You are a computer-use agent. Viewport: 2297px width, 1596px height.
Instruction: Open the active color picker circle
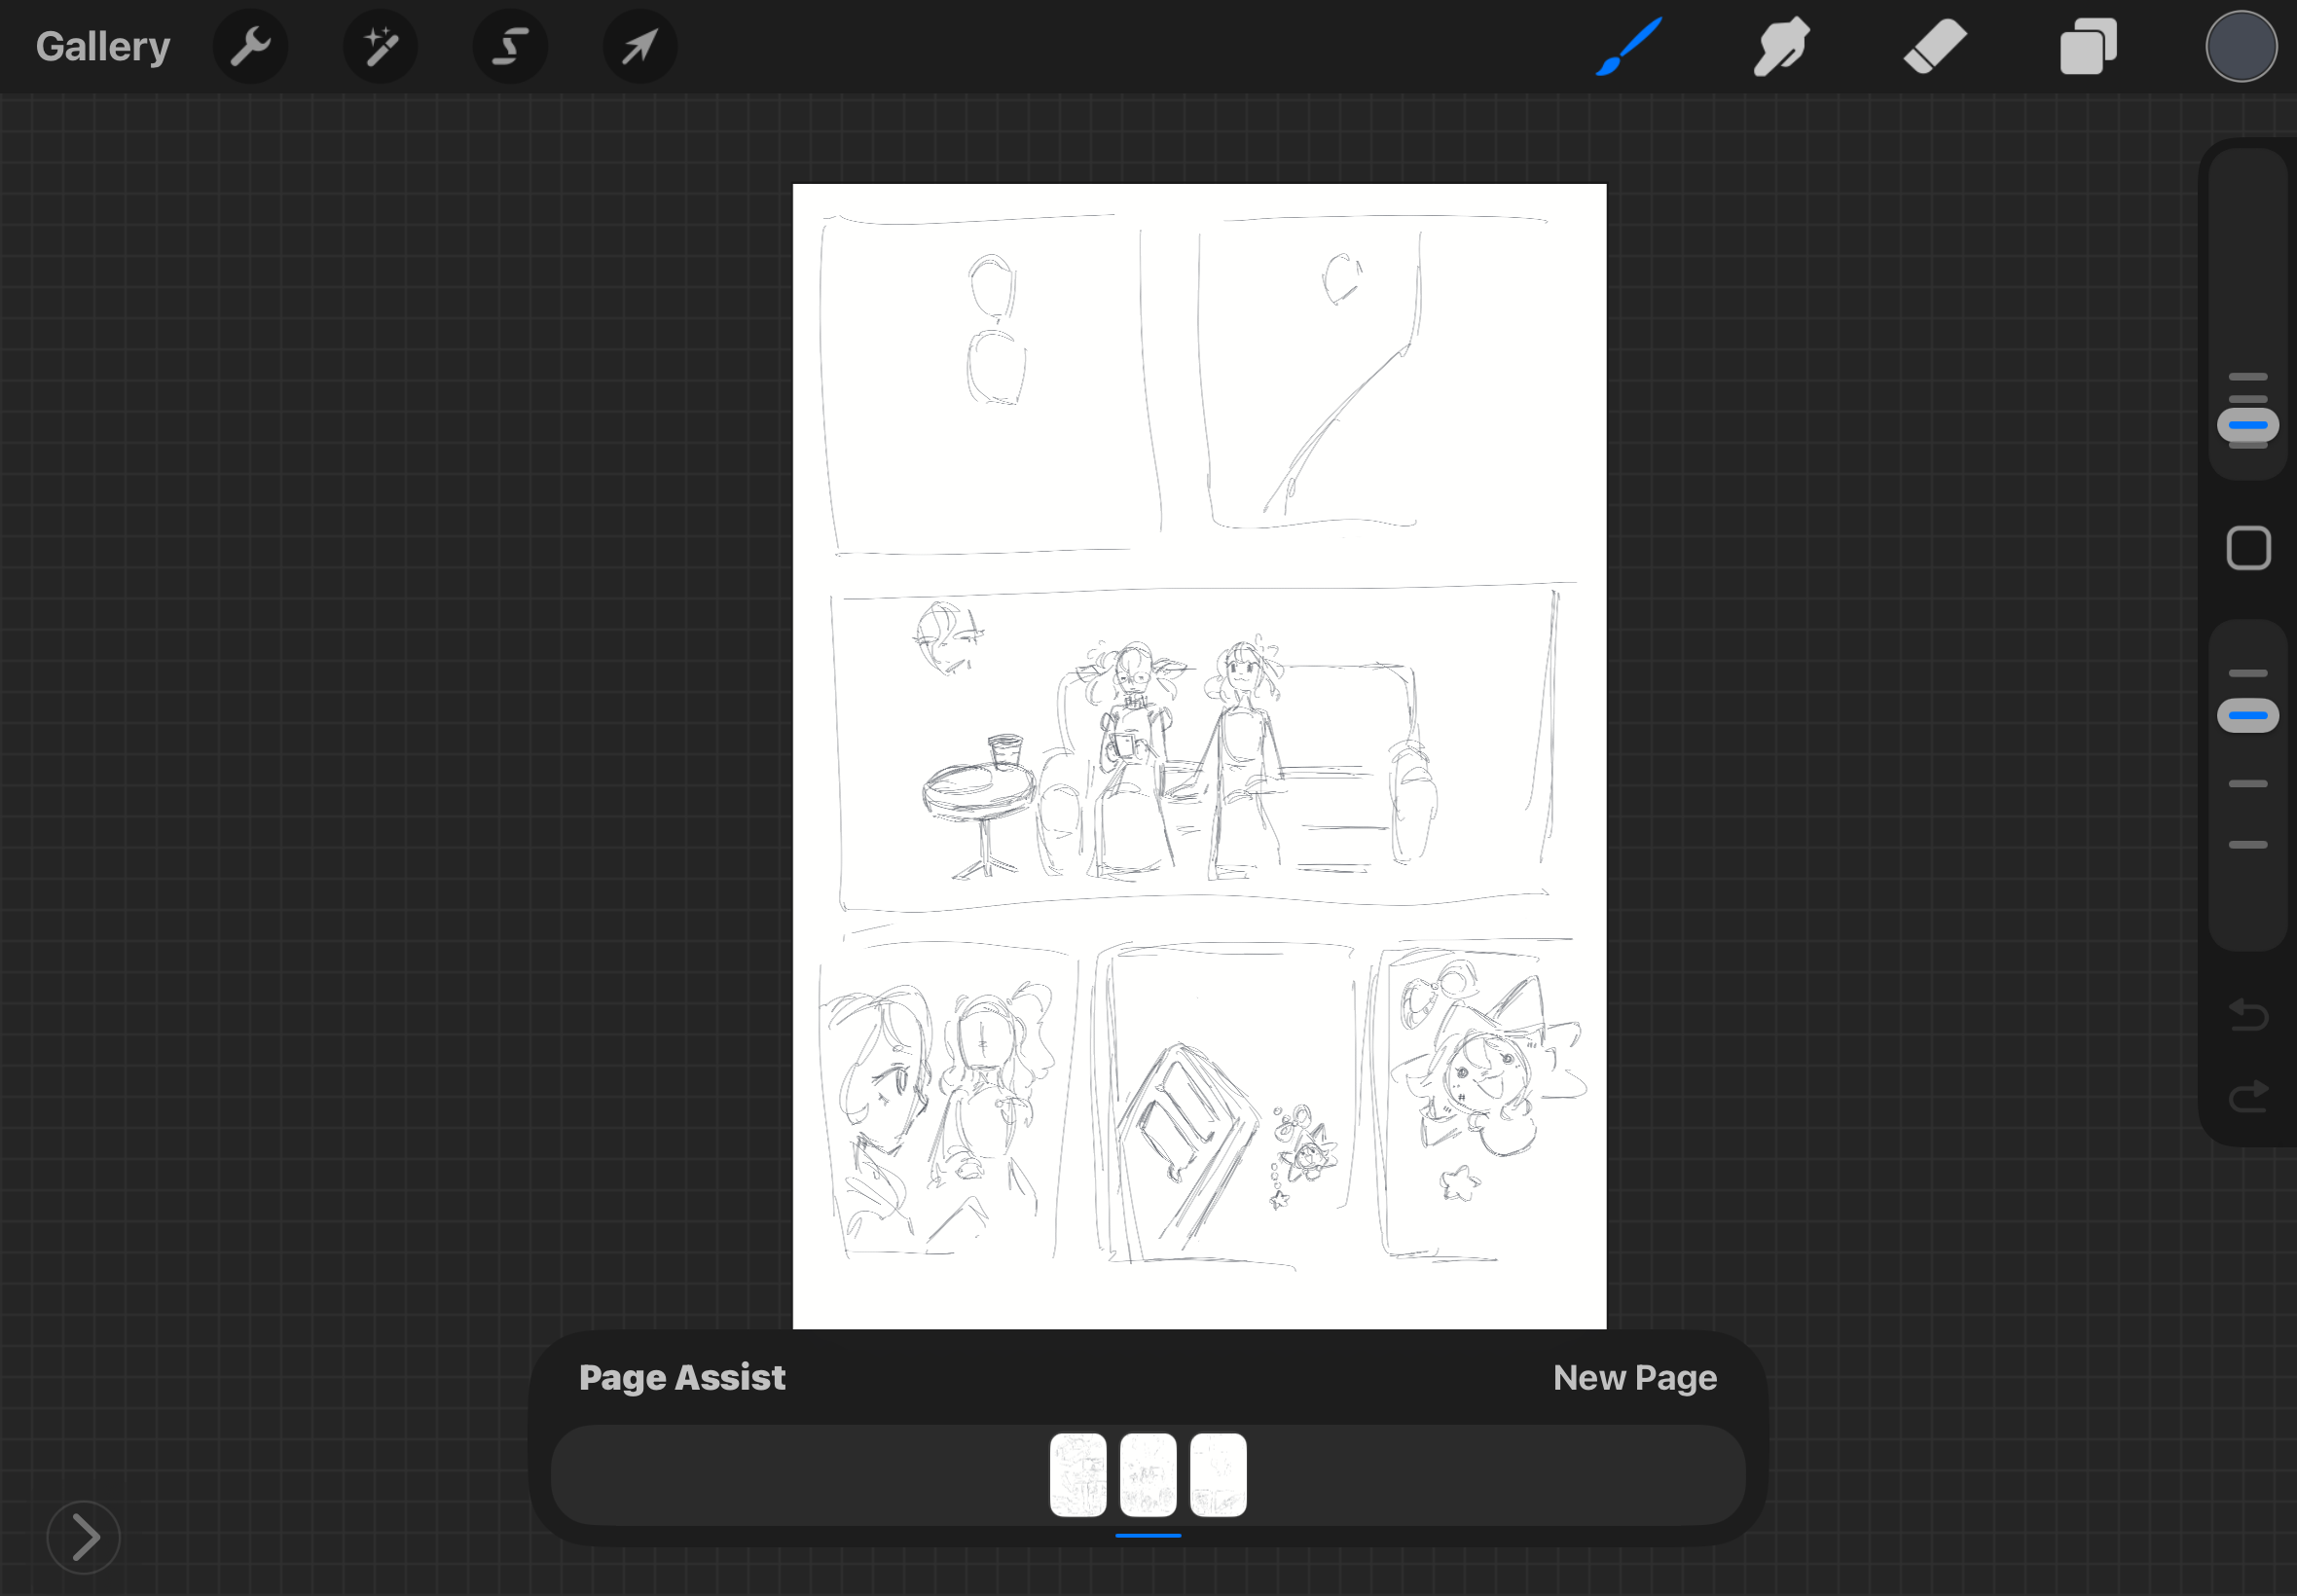2241,47
